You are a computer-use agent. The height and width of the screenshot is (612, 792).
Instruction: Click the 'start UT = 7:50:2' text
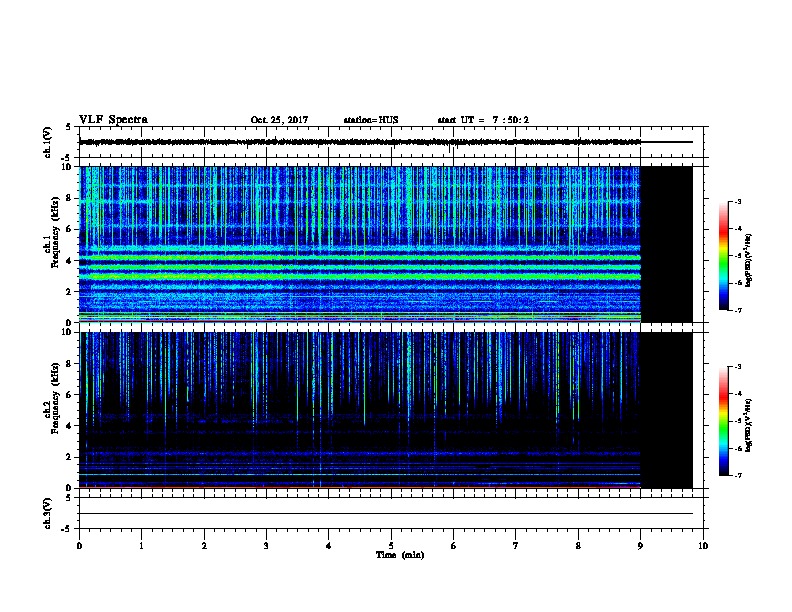[x=483, y=120]
